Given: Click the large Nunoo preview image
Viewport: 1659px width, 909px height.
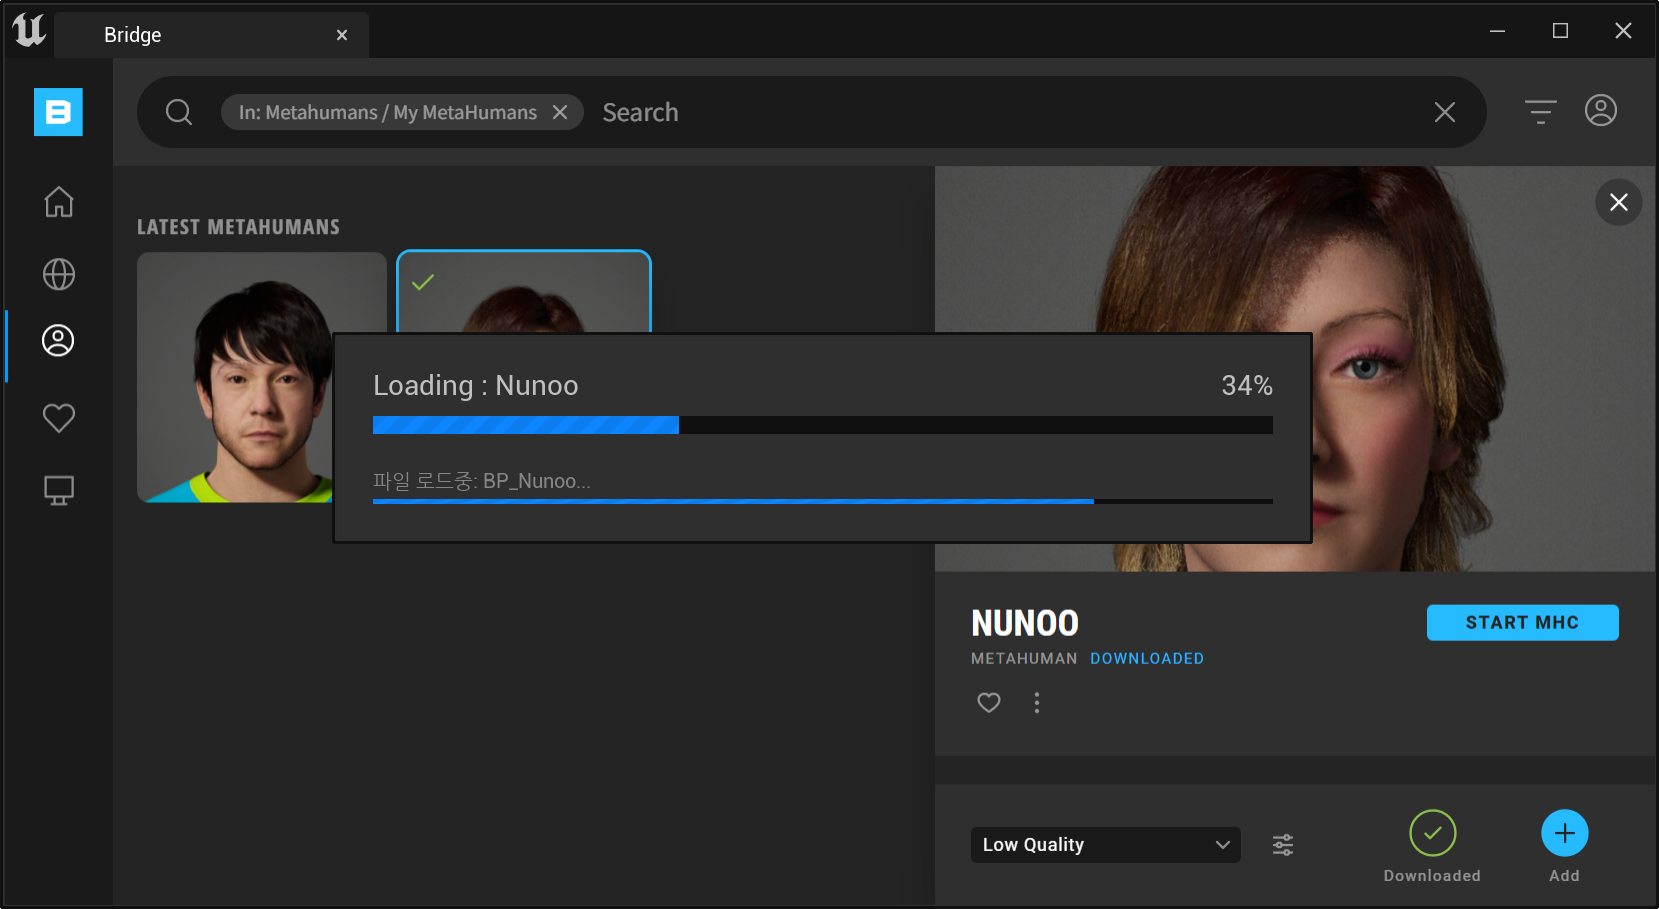Looking at the screenshot, I should pos(1295,369).
